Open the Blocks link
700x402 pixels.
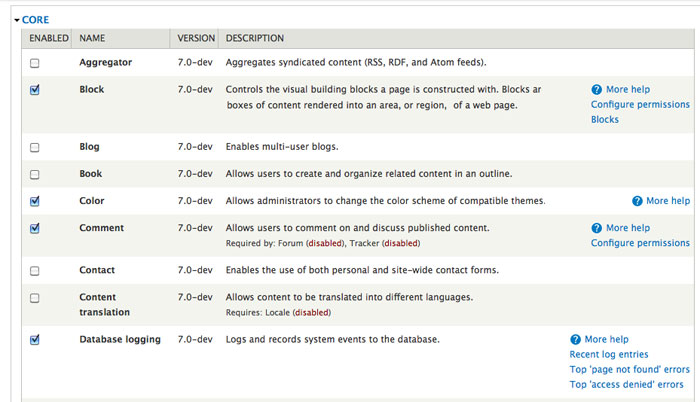605,119
